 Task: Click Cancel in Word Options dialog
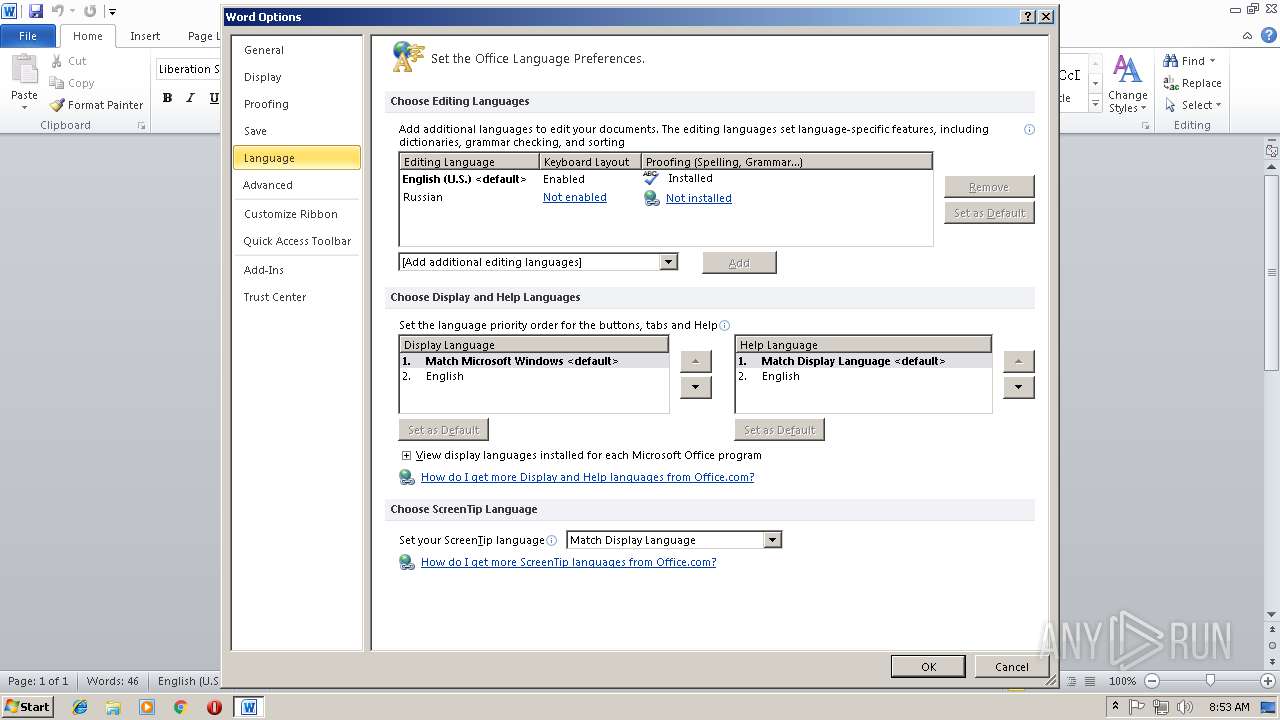pos(1012,667)
